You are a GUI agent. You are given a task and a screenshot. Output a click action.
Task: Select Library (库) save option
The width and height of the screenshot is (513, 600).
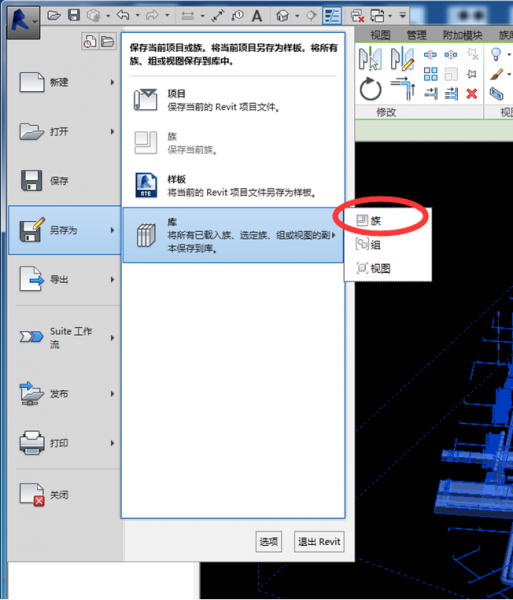tap(233, 235)
